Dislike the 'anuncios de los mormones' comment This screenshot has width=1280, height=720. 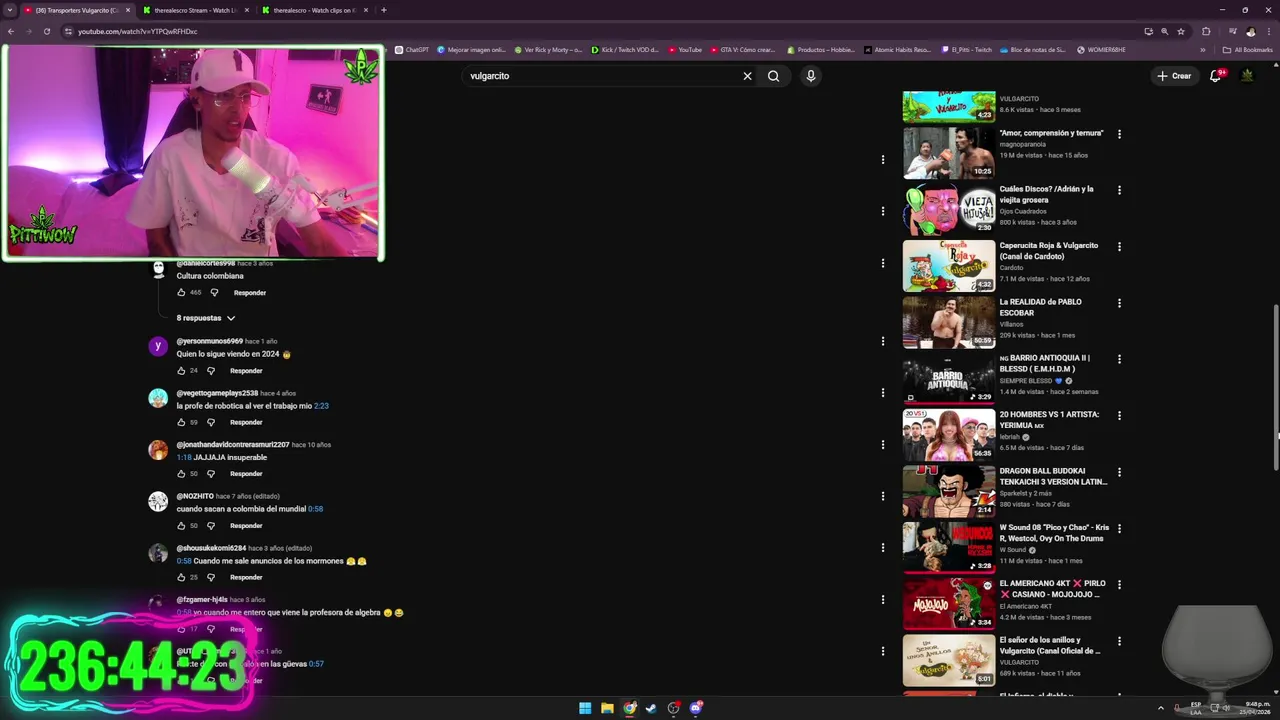pyautogui.click(x=211, y=577)
